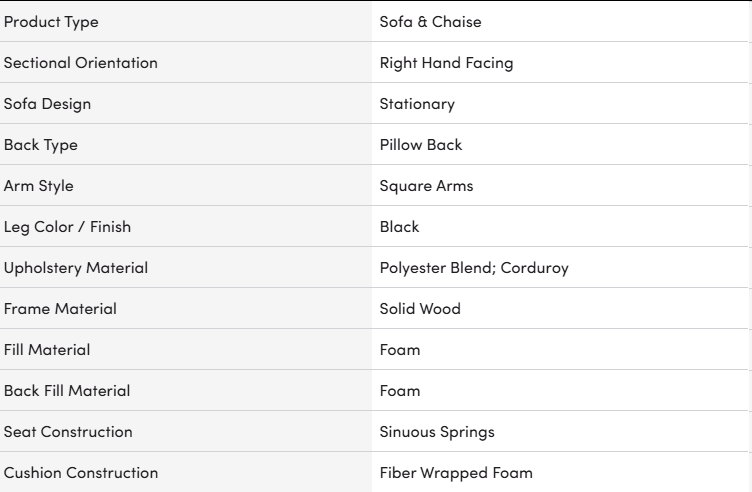Click the Solid Wood value
This screenshot has height=492, width=752.
[420, 309]
